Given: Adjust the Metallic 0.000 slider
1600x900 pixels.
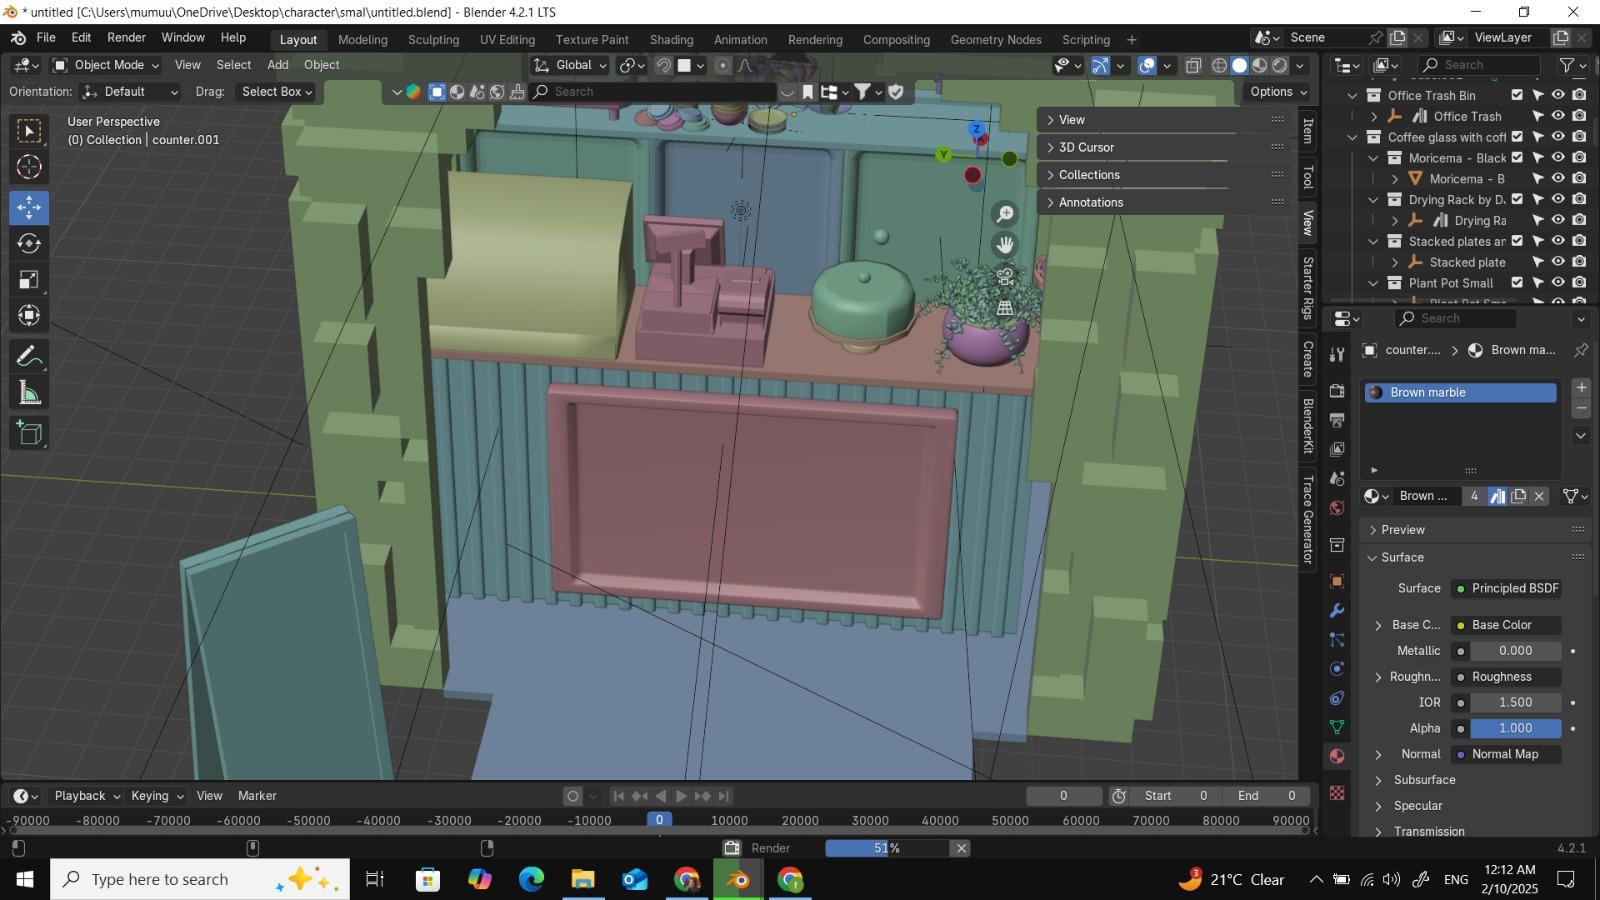Looking at the screenshot, I should pyautogui.click(x=1515, y=651).
